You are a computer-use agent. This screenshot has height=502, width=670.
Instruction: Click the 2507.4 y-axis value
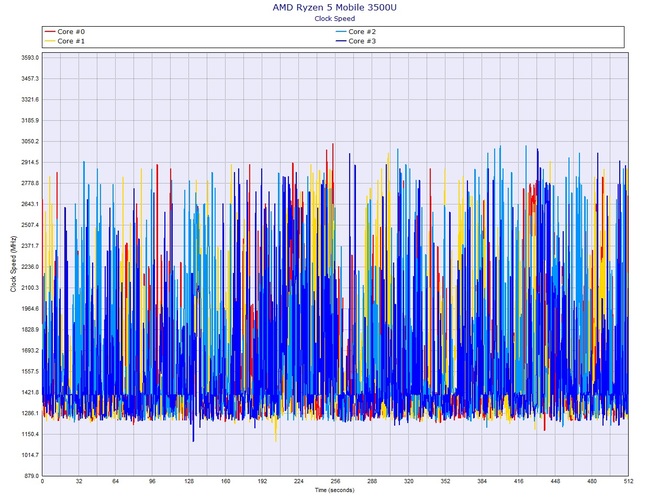(x=30, y=225)
